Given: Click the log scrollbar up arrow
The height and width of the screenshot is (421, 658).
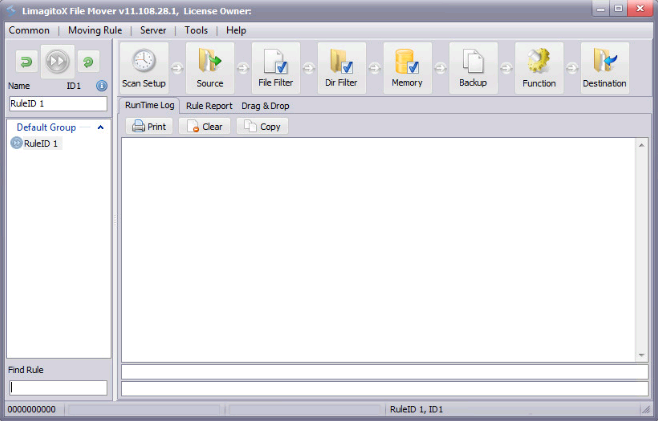Looking at the screenshot, I should [641, 145].
